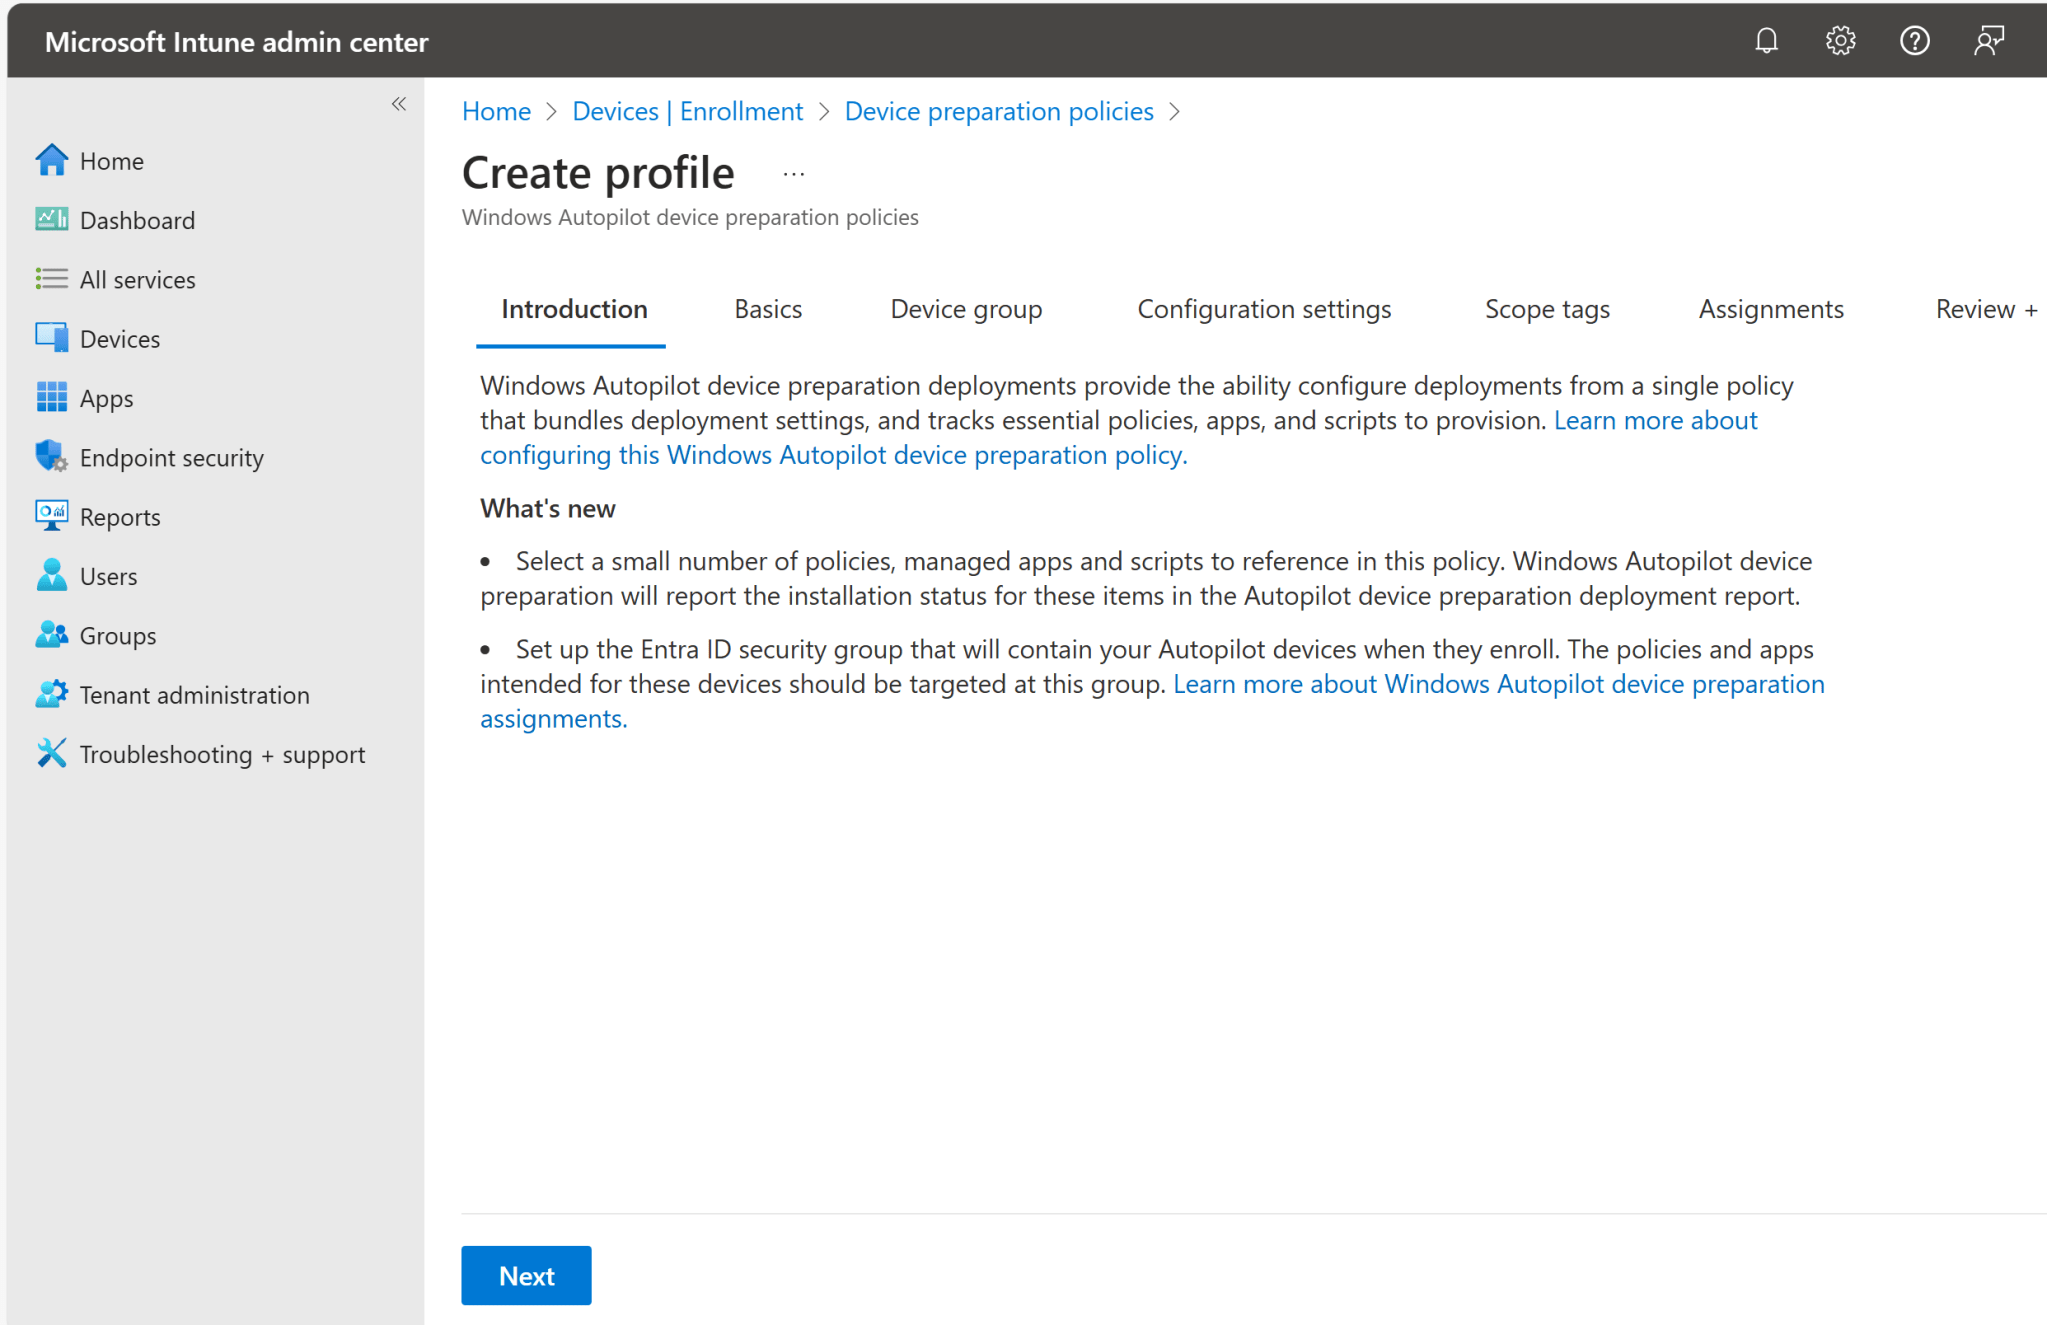Image resolution: width=2047 pixels, height=1325 pixels.
Task: Open Endpoint security from sidebar
Action: pos(171,457)
